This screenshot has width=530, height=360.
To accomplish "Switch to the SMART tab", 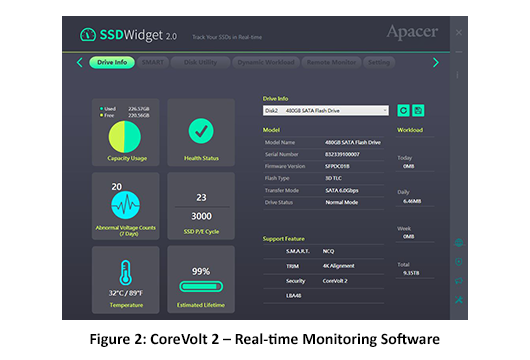I will pos(153,63).
